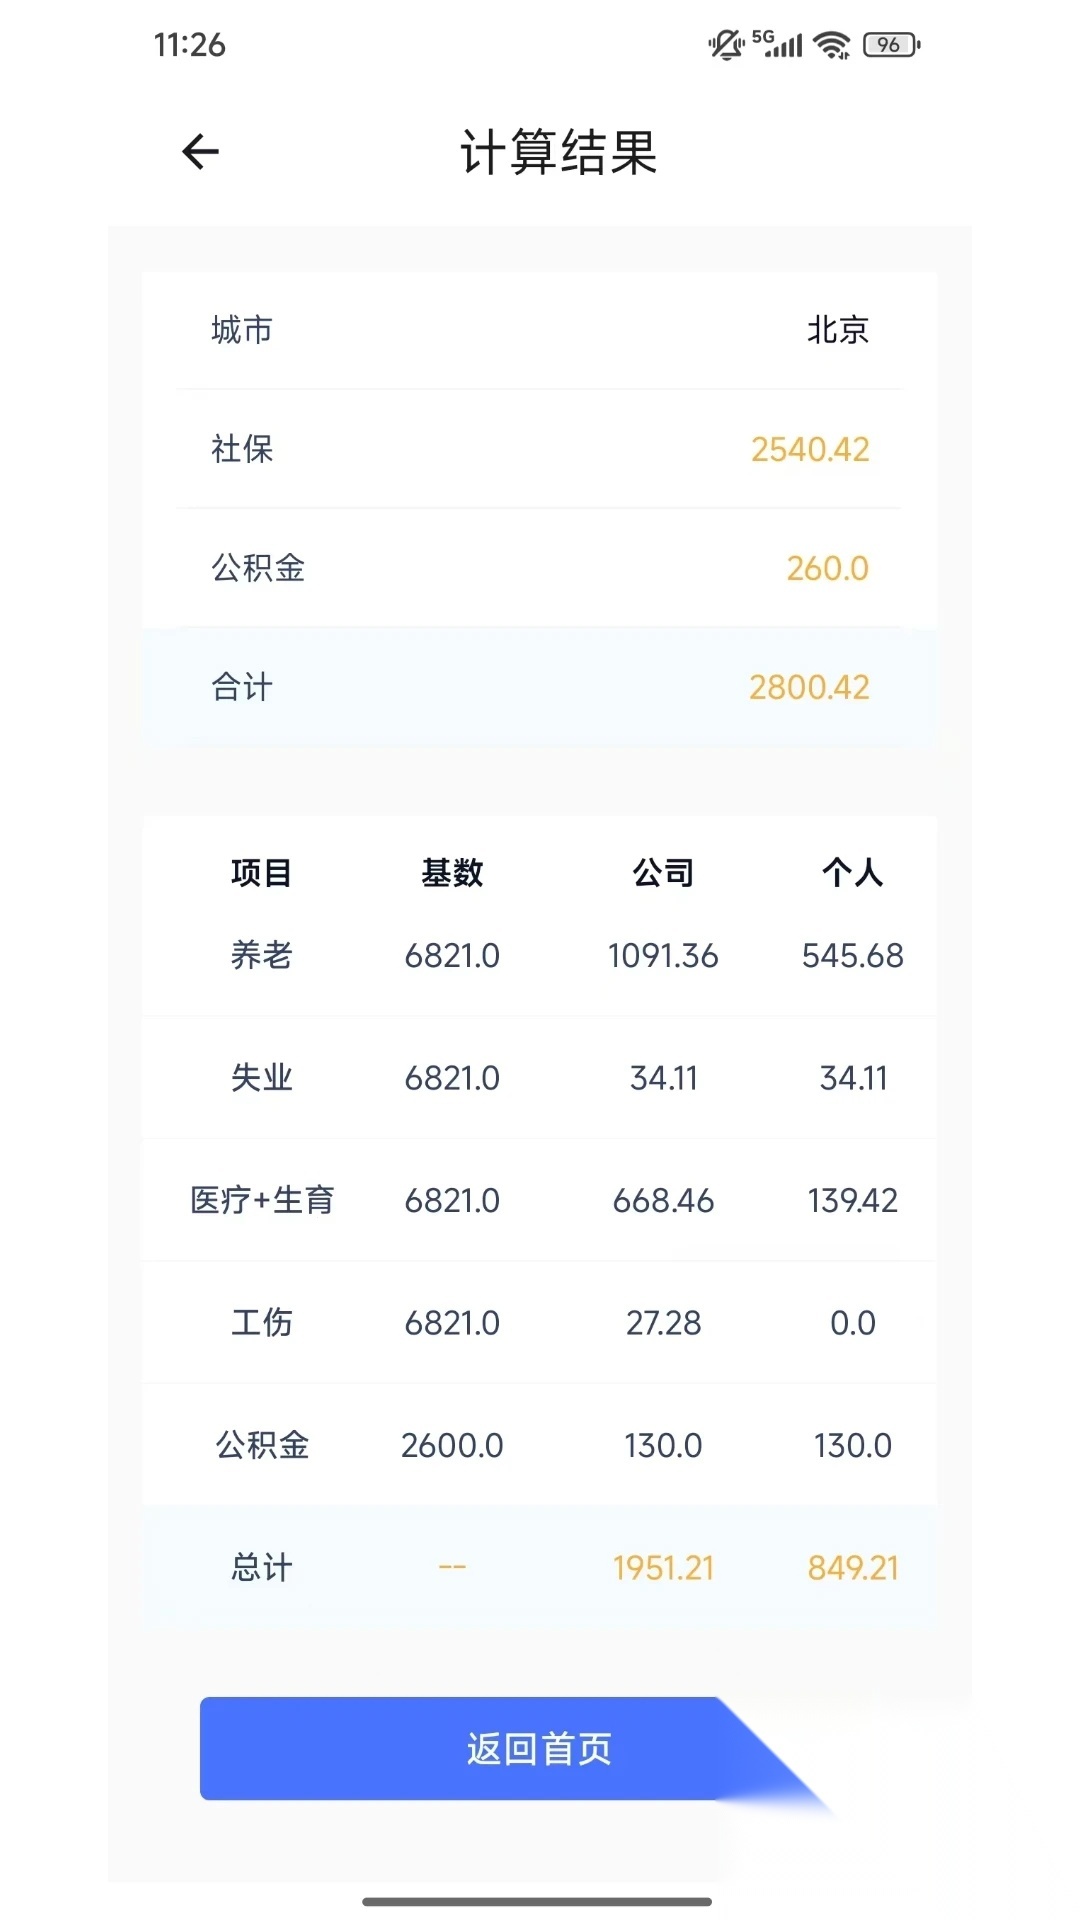Select the 城市 row showing 北京
This screenshot has height=1920, width=1080.
coord(540,330)
